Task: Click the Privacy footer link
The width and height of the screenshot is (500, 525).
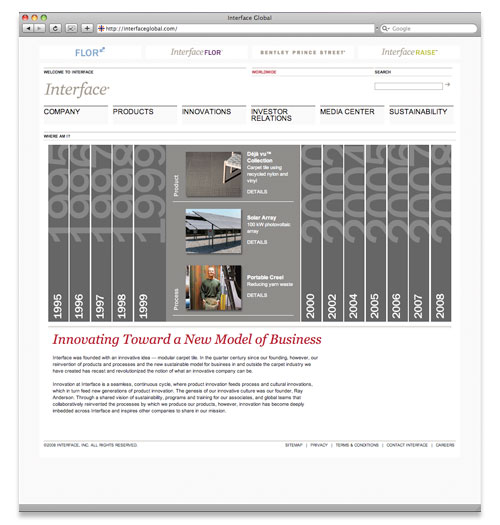Action: (319, 445)
